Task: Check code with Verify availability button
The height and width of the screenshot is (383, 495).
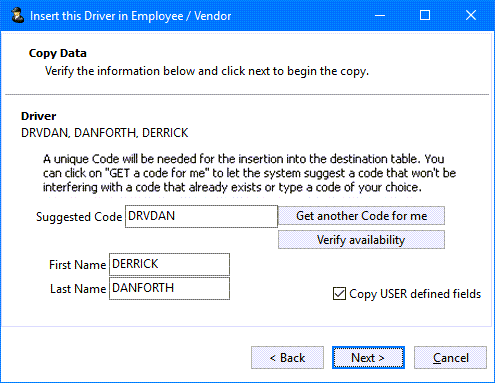Action: tap(361, 240)
